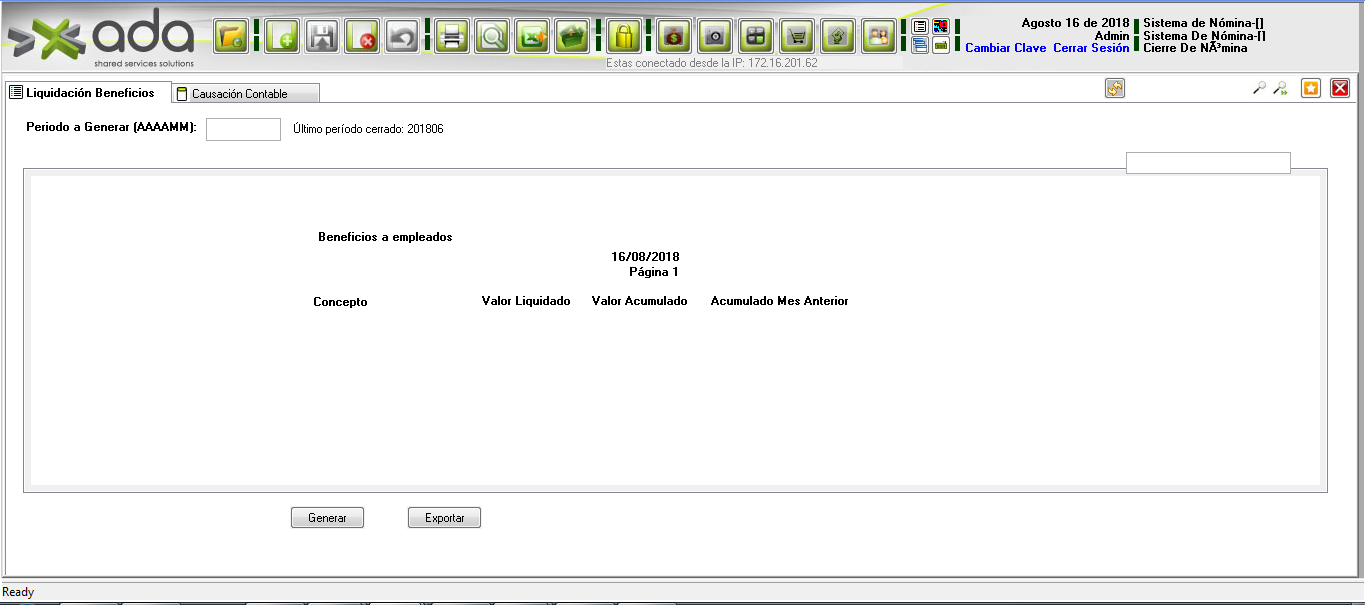
Task: Click the Generar button
Action: (x=327, y=518)
